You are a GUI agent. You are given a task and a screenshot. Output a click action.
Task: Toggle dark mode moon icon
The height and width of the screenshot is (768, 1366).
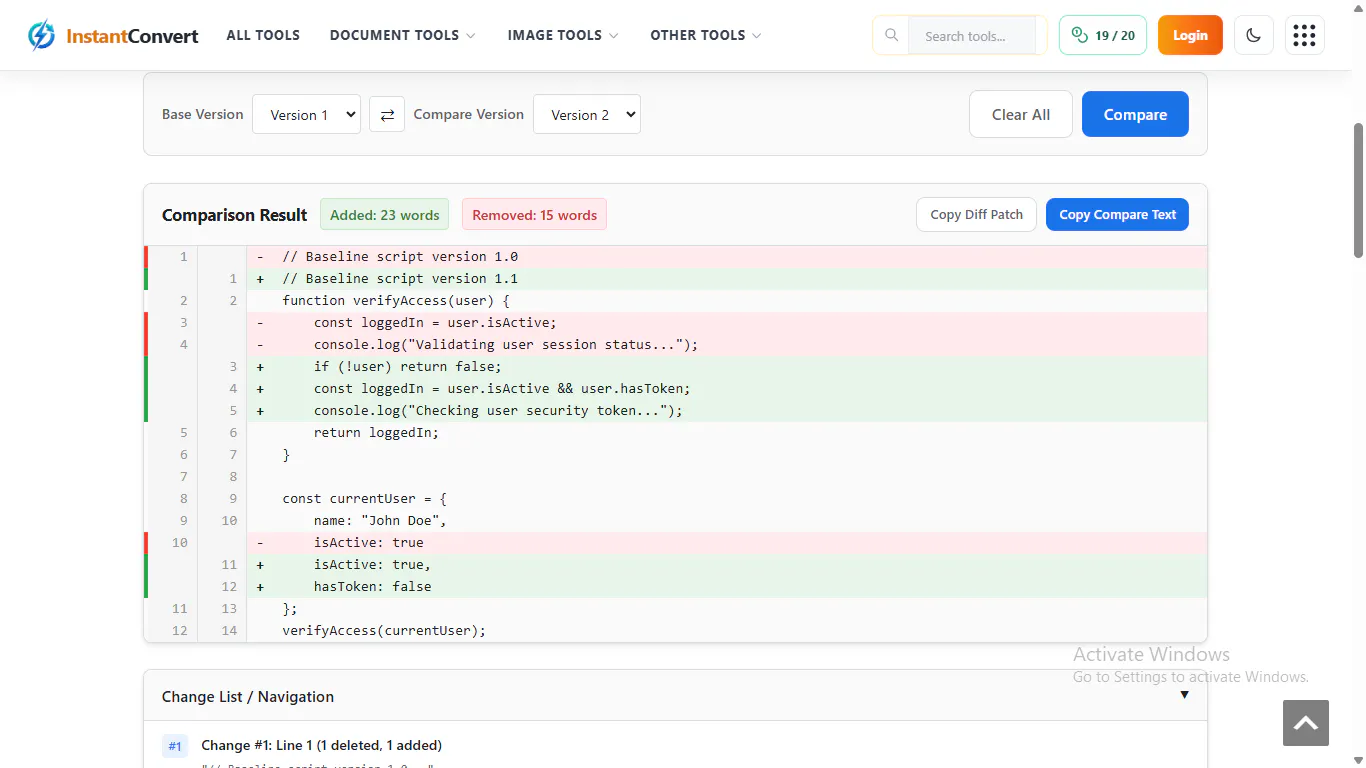tap(1254, 35)
